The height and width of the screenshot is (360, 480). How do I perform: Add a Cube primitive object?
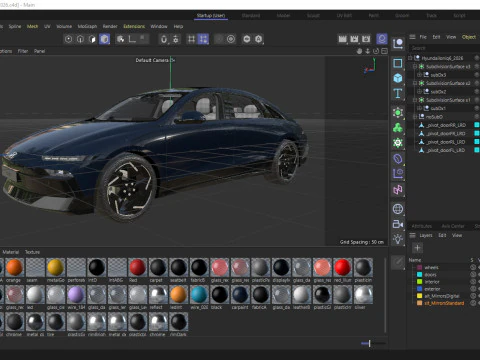coord(398,78)
